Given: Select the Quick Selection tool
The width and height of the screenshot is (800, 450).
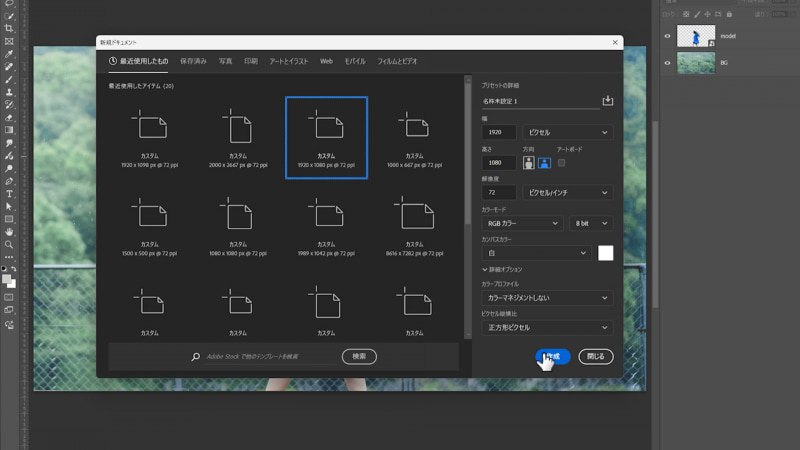Looking at the screenshot, I should (9, 16).
